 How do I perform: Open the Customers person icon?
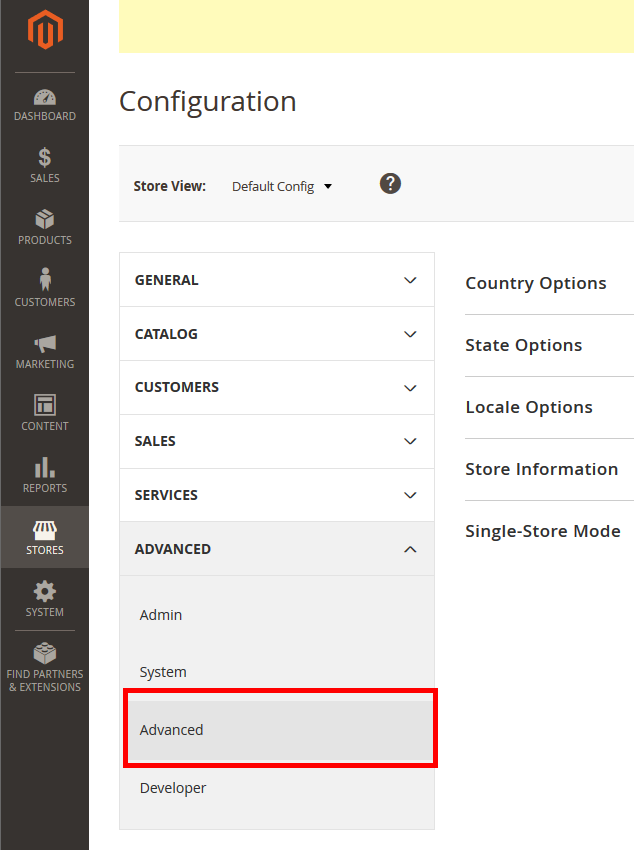point(44,280)
